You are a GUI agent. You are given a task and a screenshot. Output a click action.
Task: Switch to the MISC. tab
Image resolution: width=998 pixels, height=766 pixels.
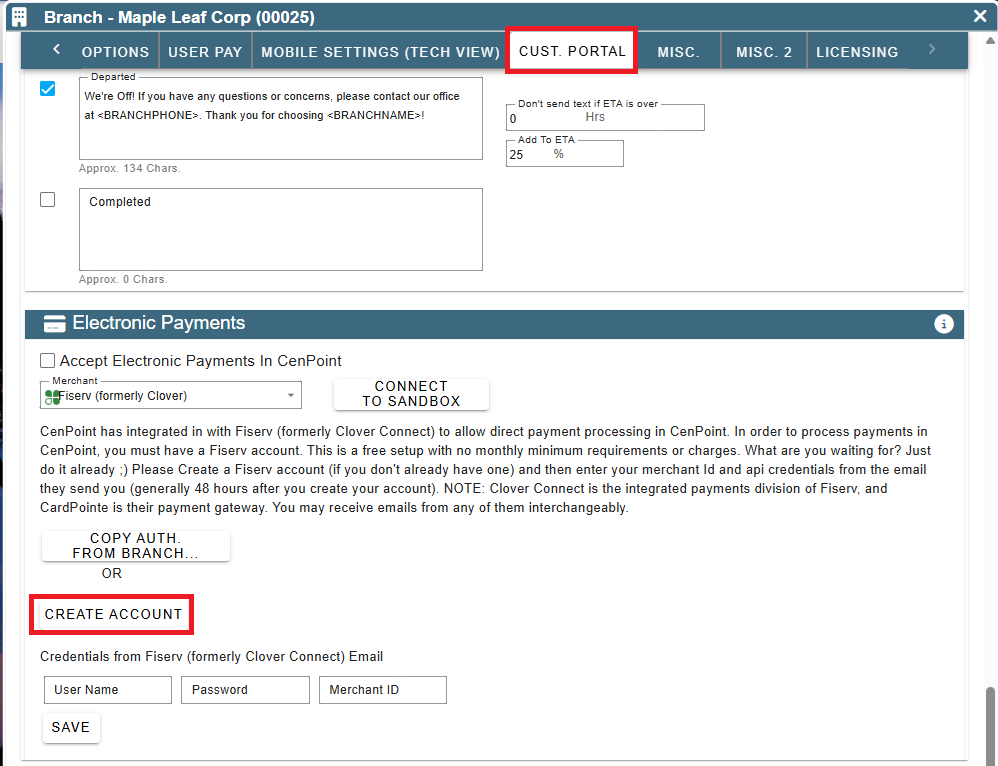[x=678, y=52]
